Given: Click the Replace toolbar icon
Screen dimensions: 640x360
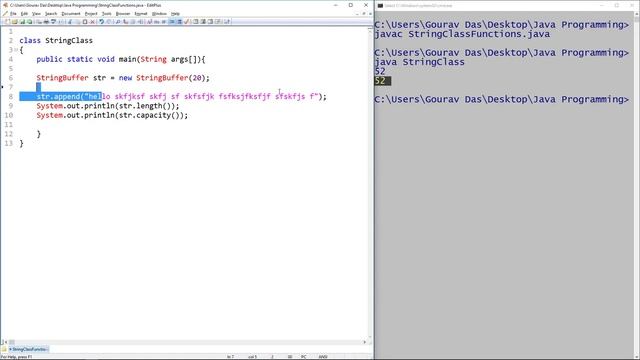Looking at the screenshot, I should (125, 22).
